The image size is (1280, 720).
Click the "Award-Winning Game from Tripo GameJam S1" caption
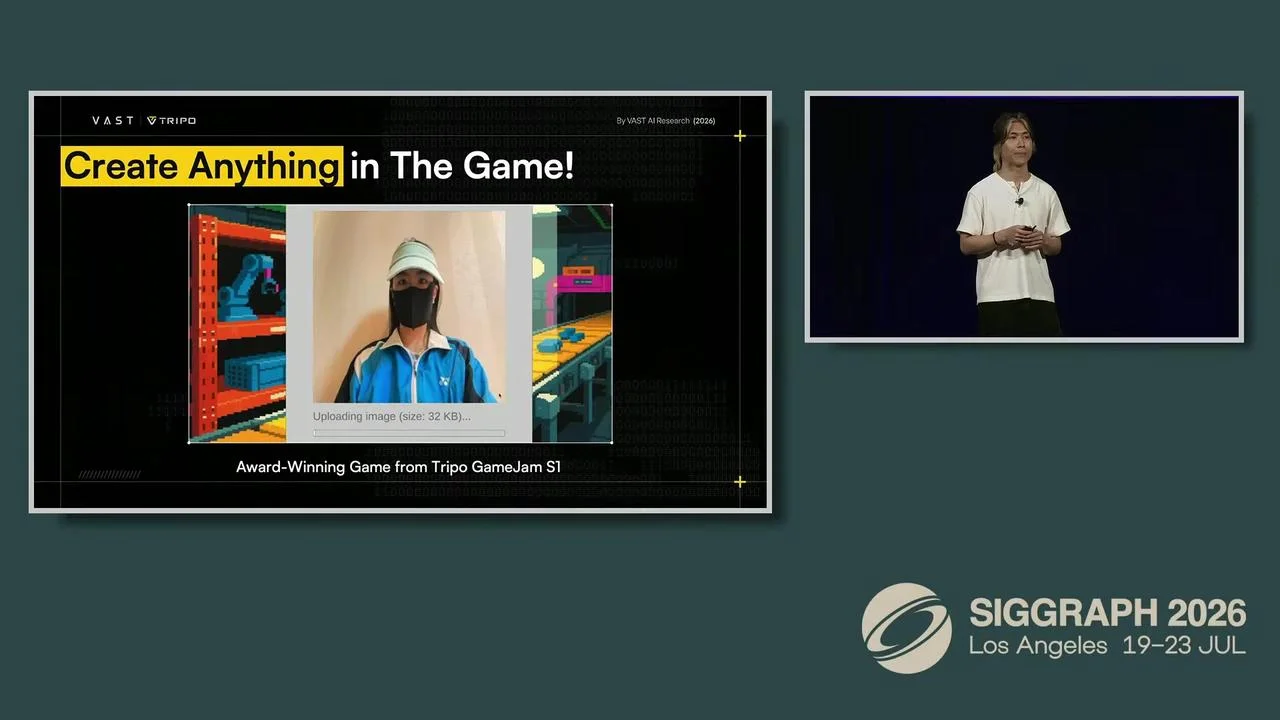click(x=398, y=467)
